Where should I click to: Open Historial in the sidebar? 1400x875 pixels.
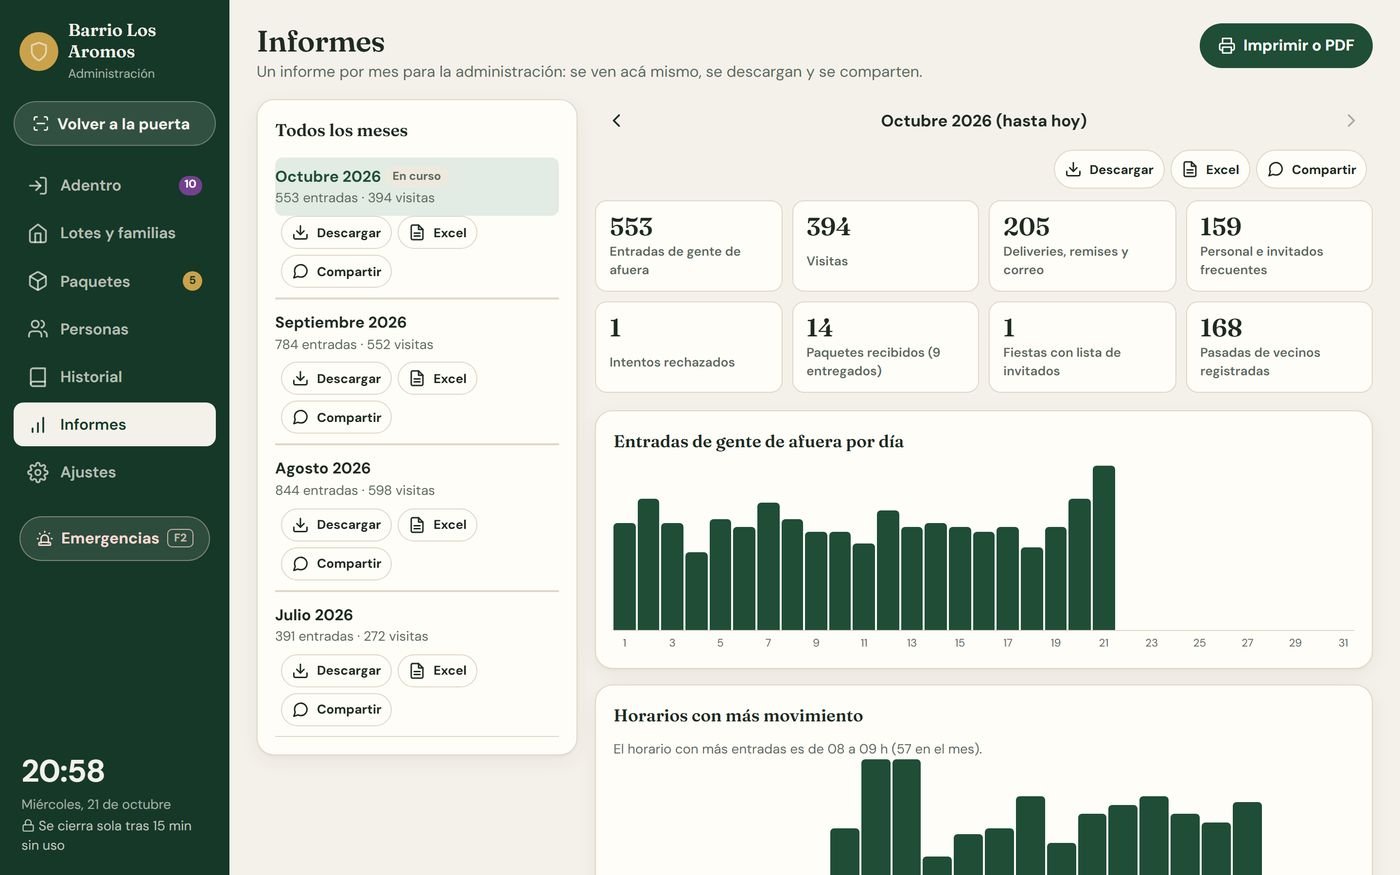pyautogui.click(x=114, y=377)
